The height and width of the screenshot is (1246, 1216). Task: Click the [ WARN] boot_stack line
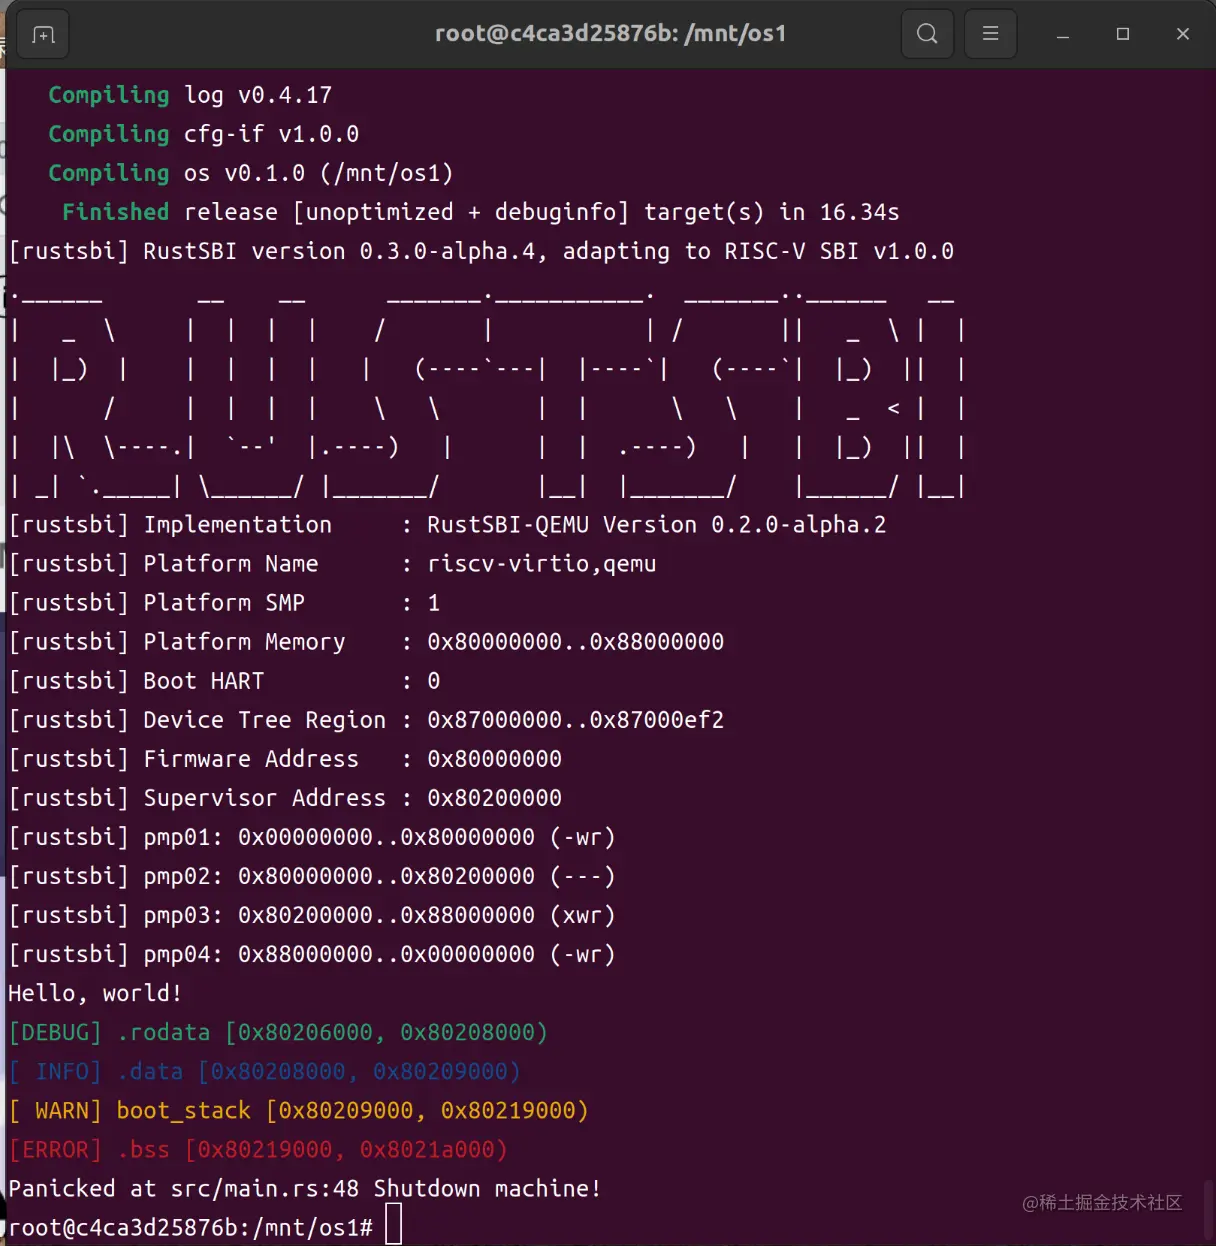pos(299,1110)
